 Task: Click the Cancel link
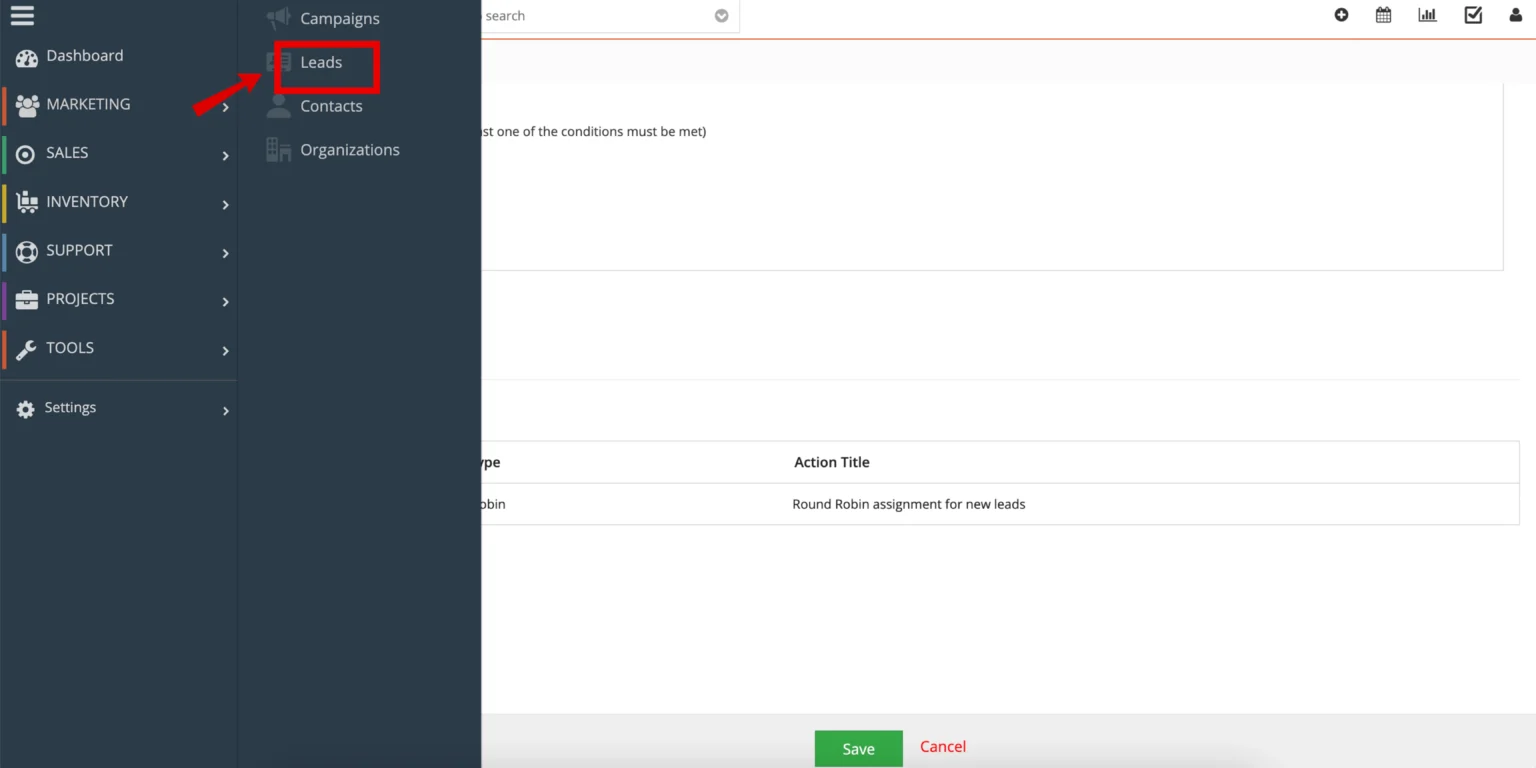941,747
